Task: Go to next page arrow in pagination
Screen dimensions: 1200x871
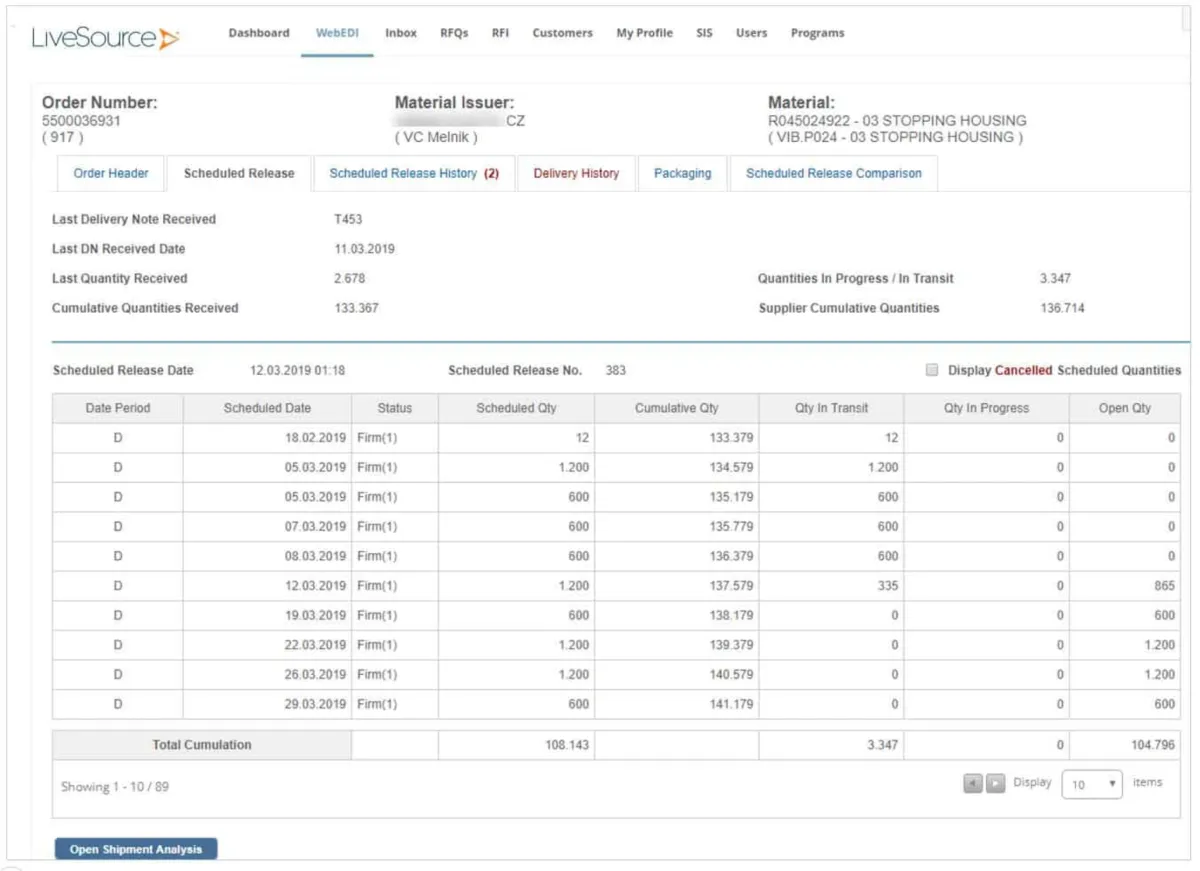Action: [995, 783]
